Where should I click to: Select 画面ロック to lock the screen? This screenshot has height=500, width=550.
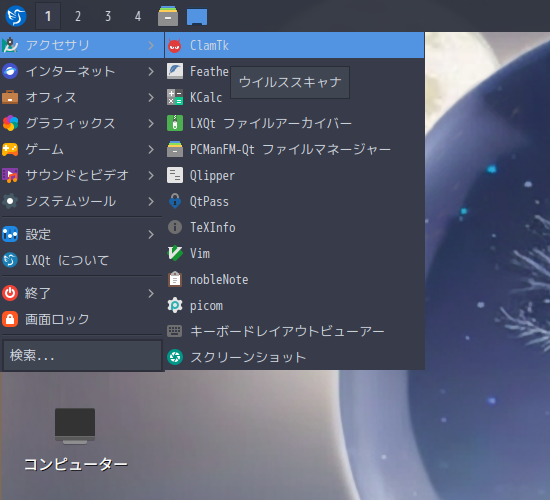[x=82, y=319]
